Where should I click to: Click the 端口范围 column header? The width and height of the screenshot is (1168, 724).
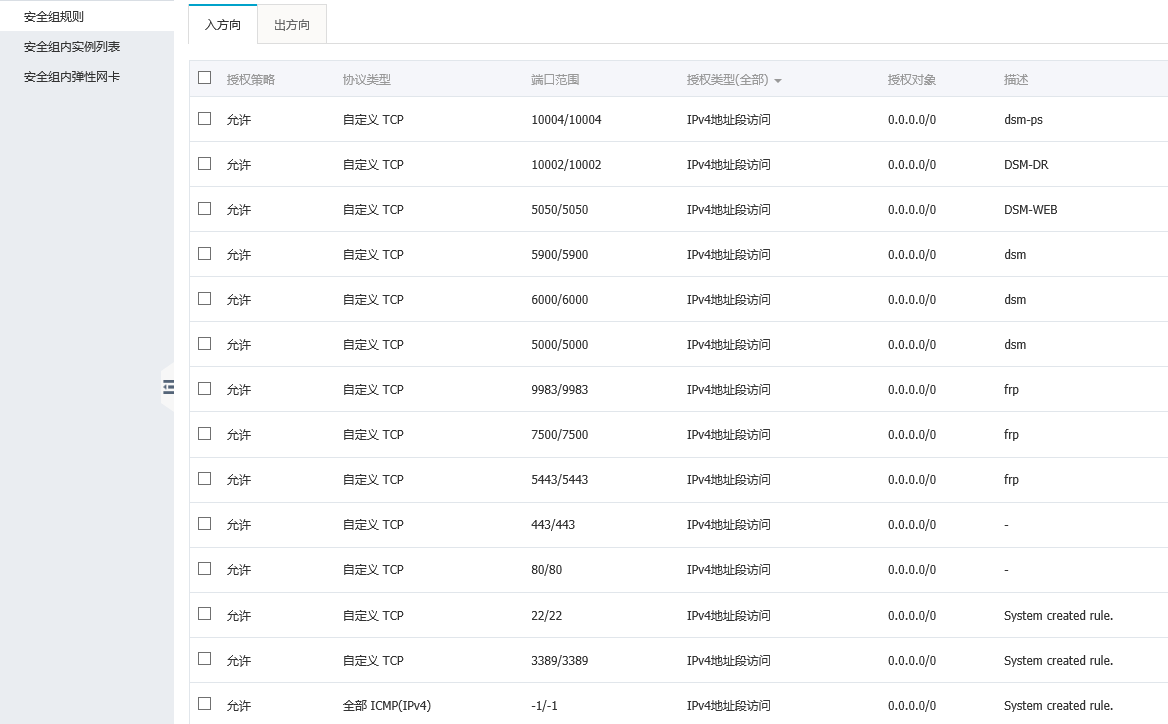[x=555, y=80]
